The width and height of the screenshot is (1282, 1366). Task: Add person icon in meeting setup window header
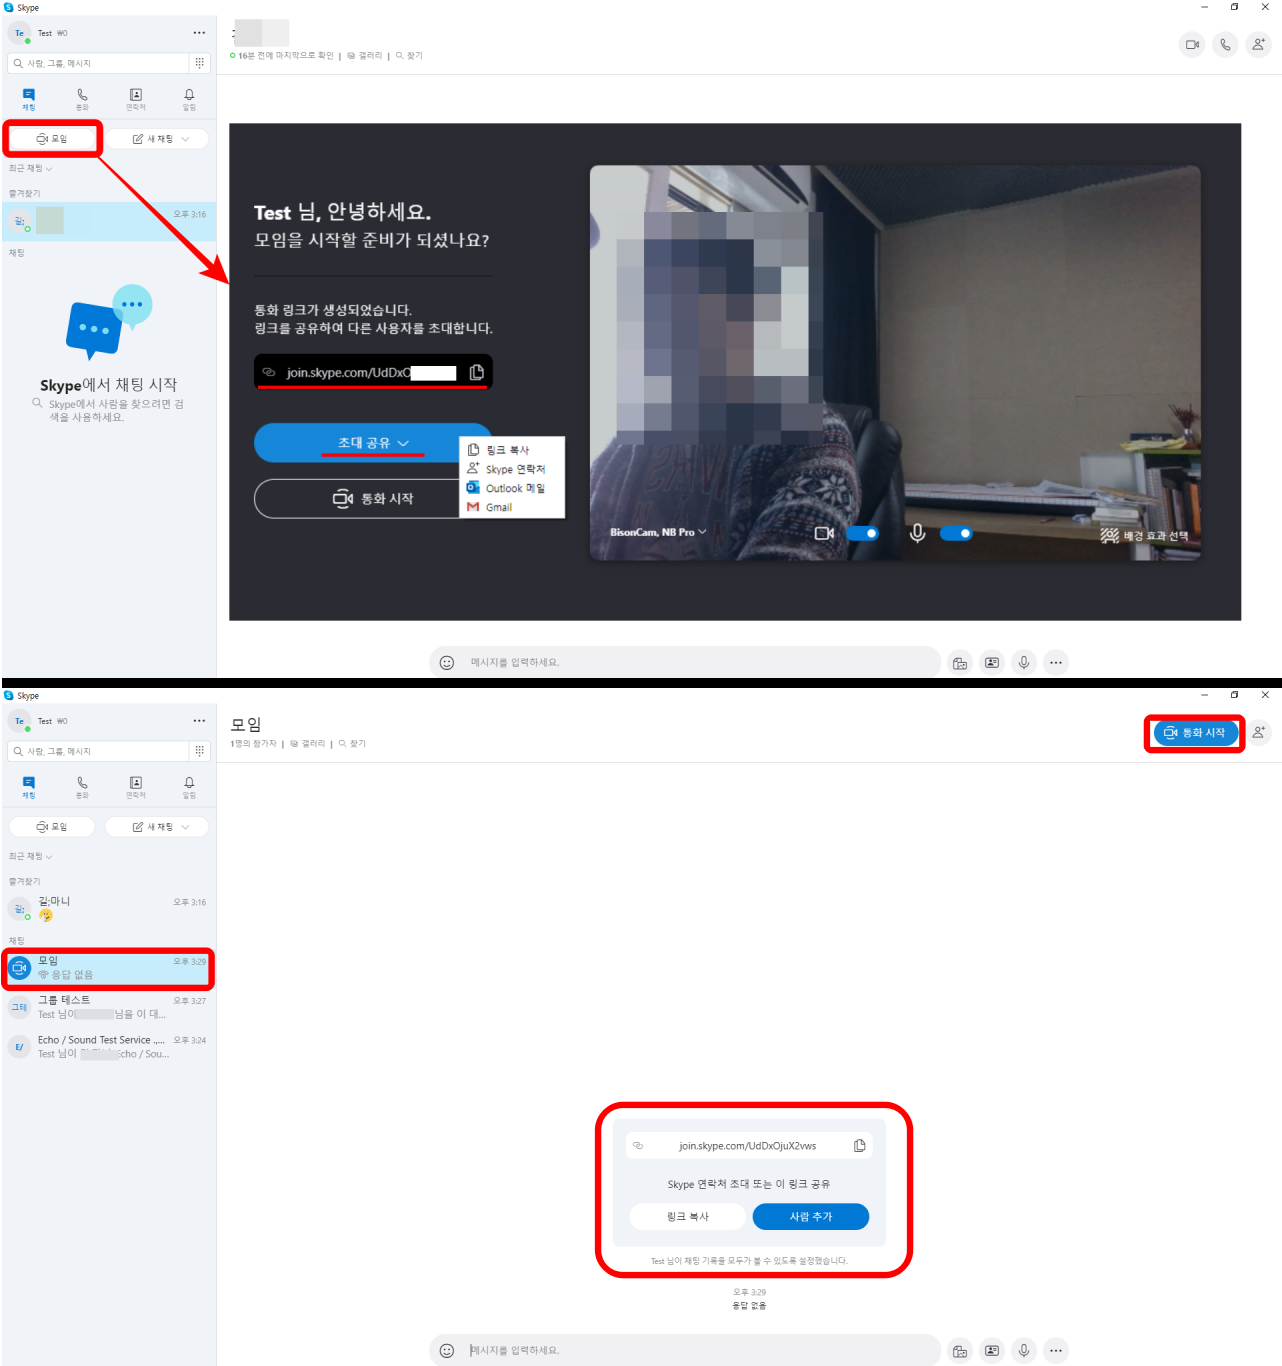coord(1258,44)
